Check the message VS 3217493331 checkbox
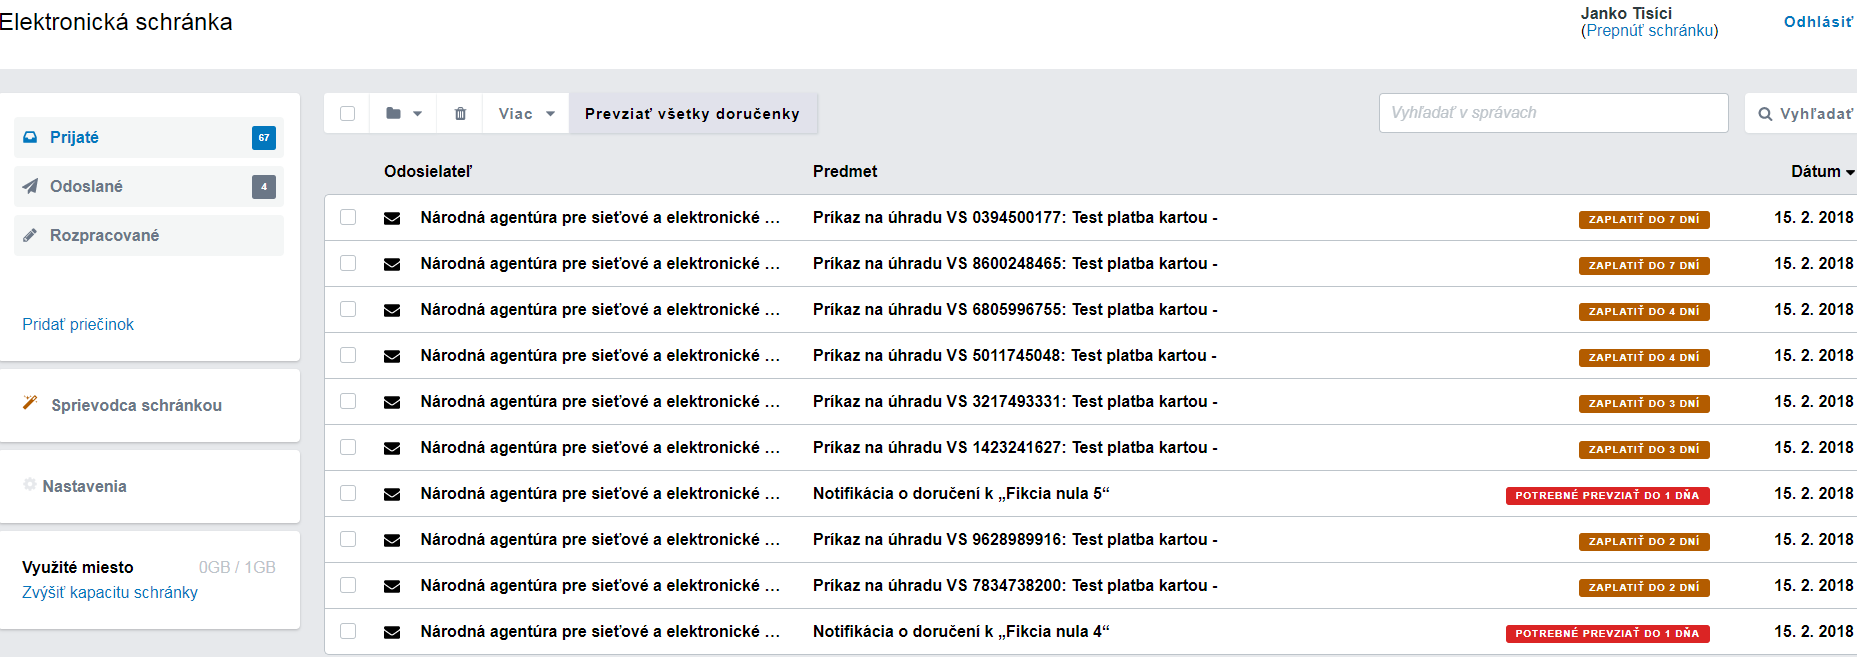 click(x=348, y=401)
